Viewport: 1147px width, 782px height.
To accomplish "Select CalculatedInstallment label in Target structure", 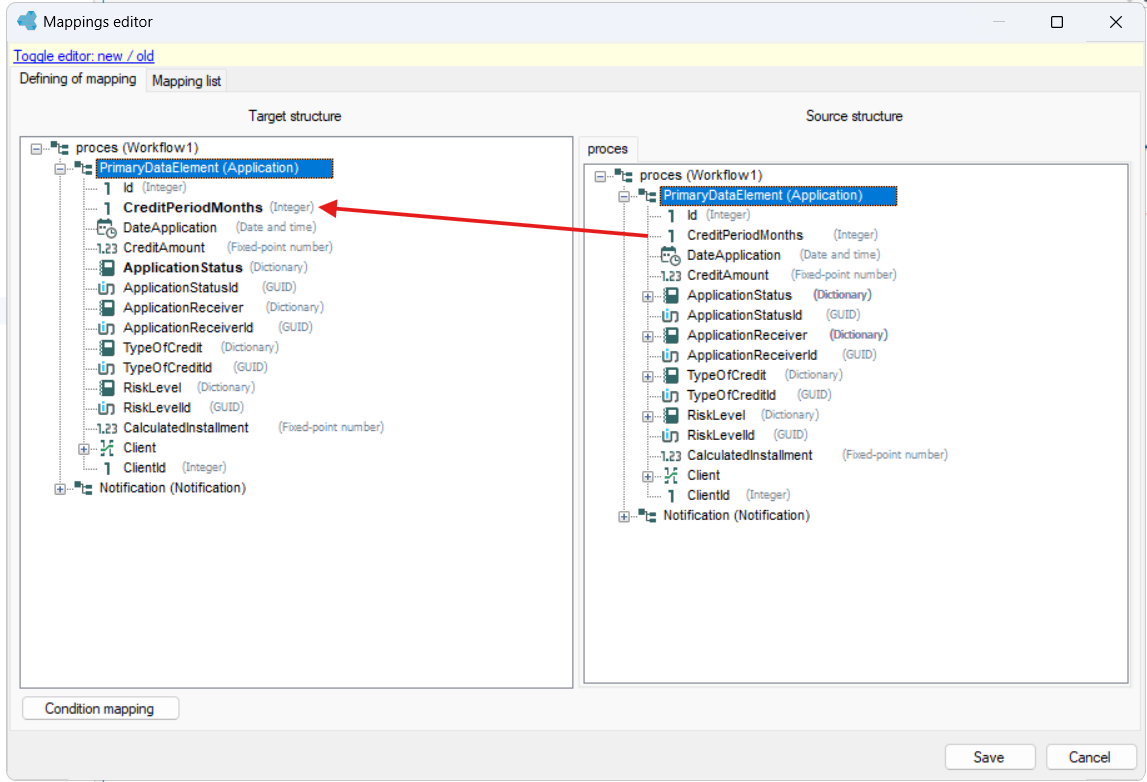I will tap(186, 428).
